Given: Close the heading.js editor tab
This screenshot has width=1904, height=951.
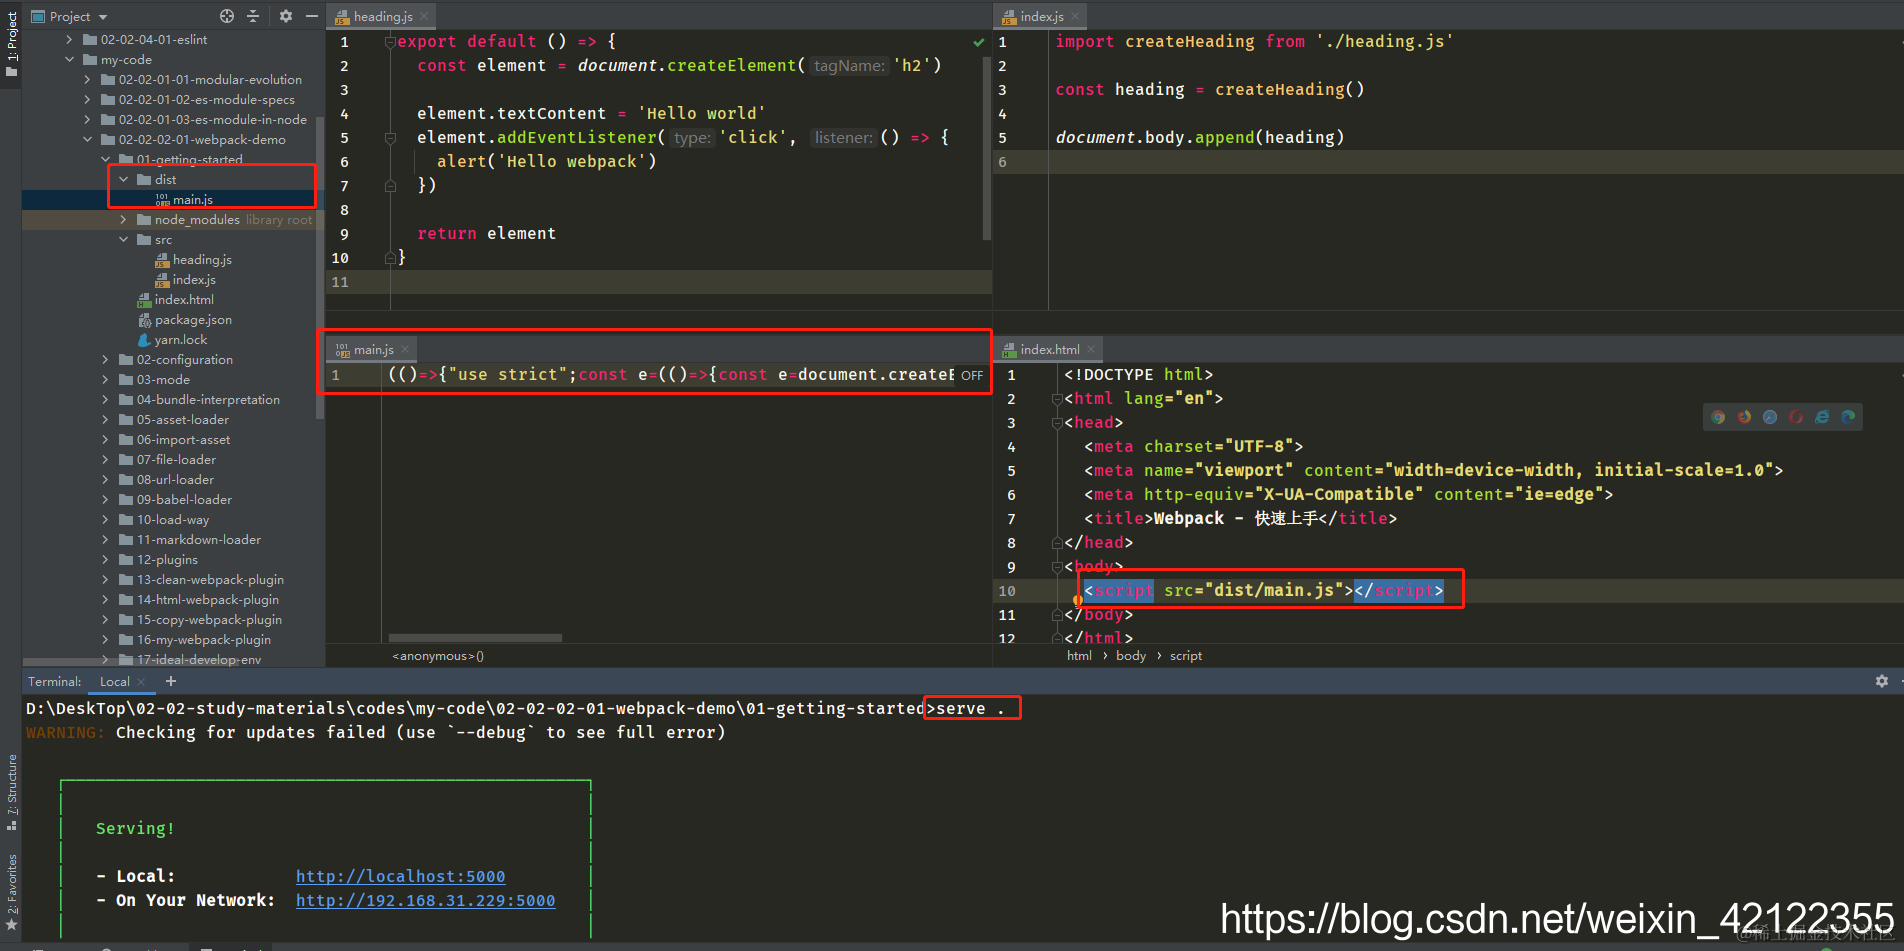Looking at the screenshot, I should [x=425, y=16].
